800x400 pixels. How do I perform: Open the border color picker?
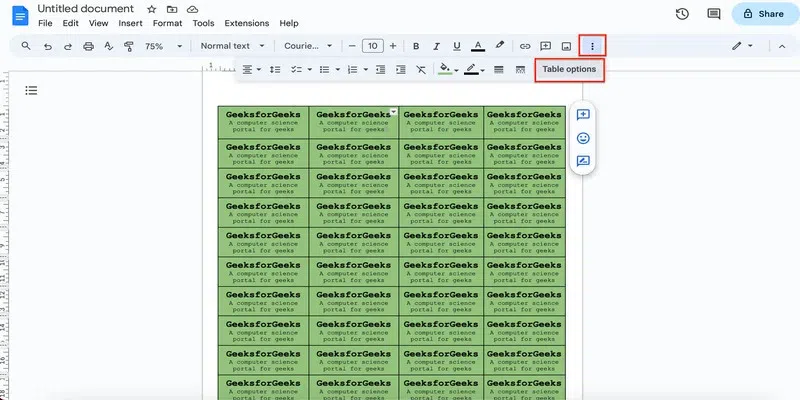tap(474, 69)
